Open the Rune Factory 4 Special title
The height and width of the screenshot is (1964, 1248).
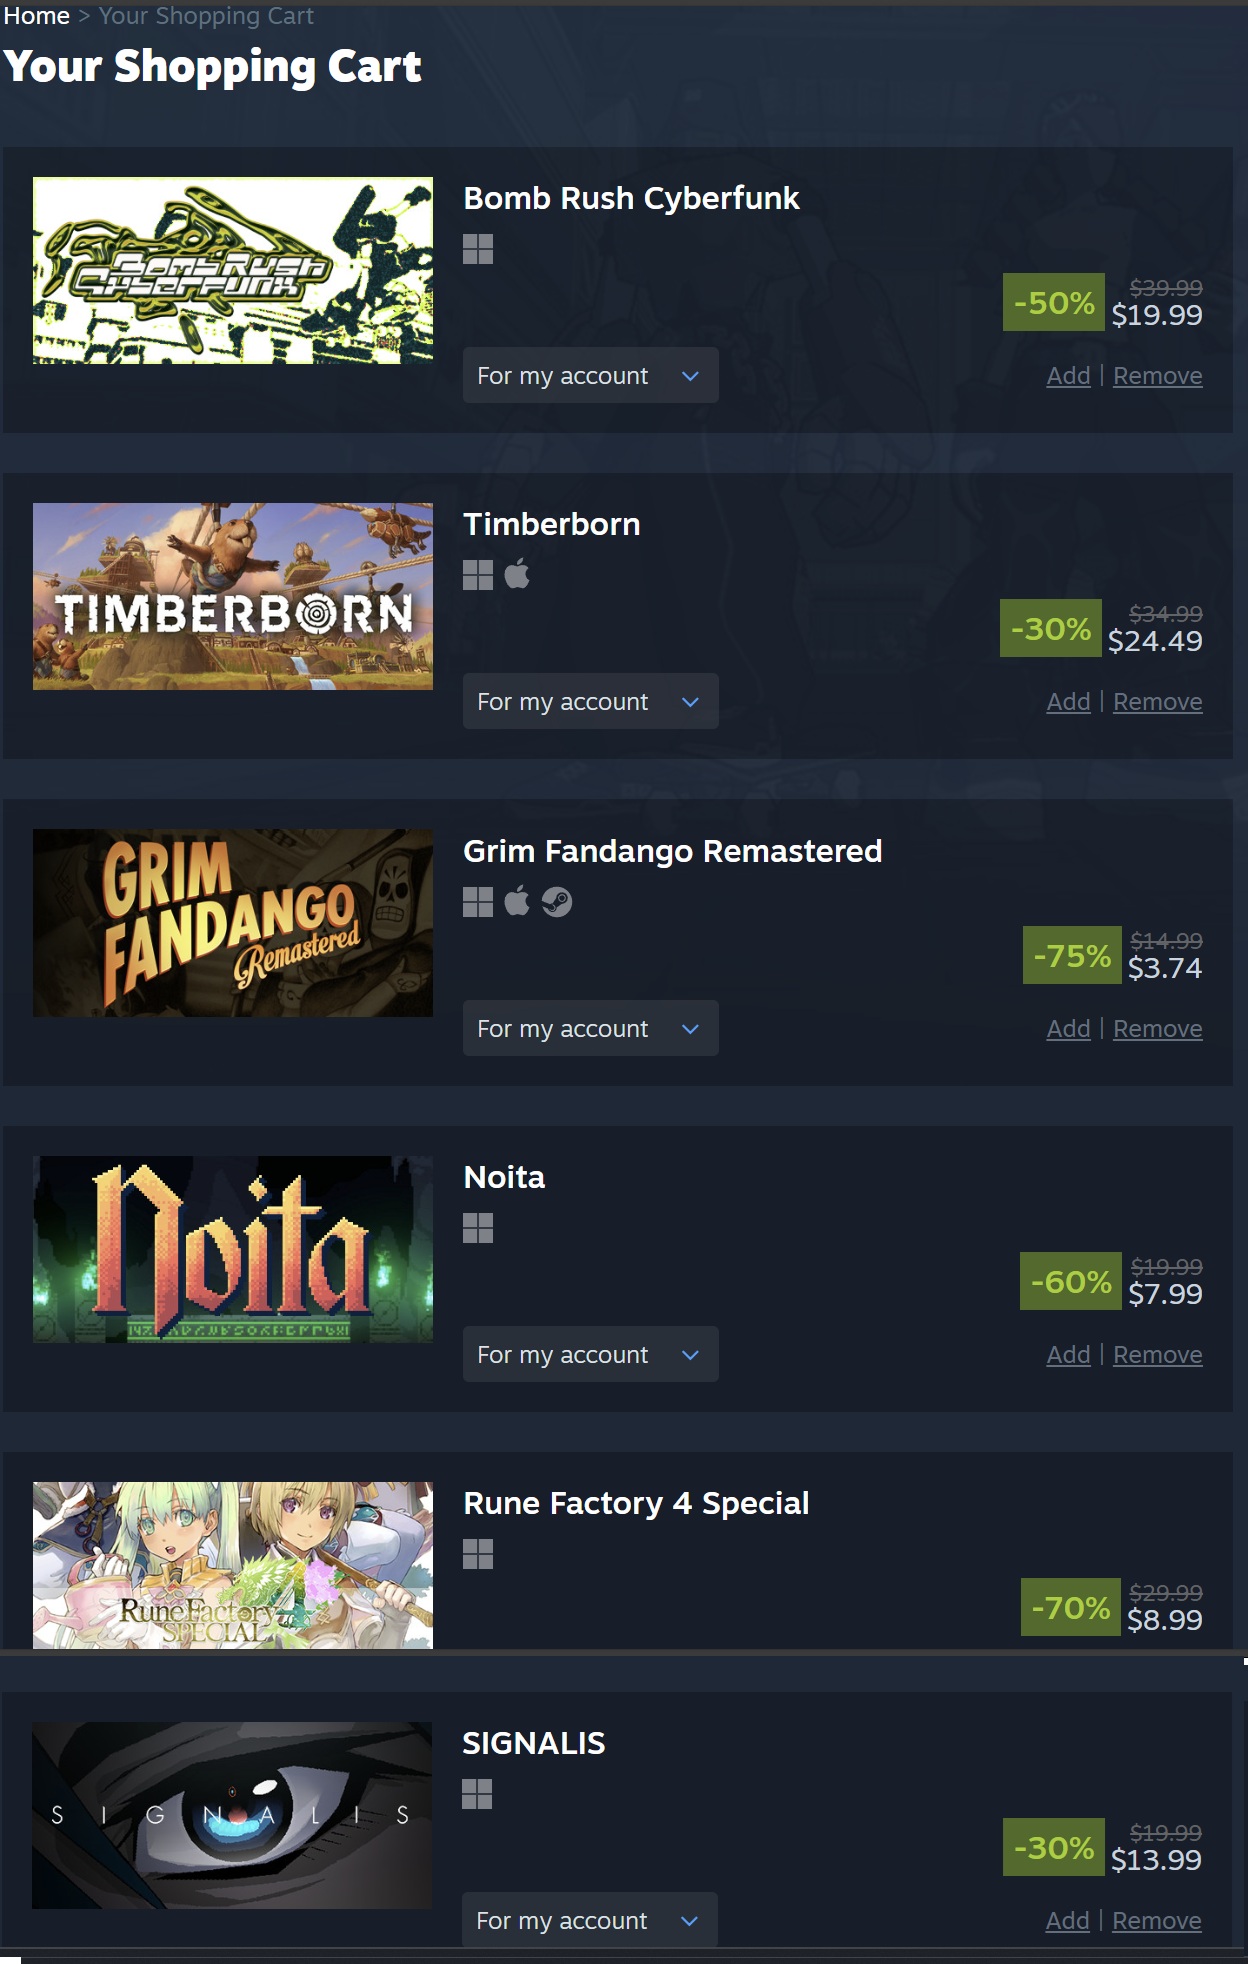tap(636, 1503)
